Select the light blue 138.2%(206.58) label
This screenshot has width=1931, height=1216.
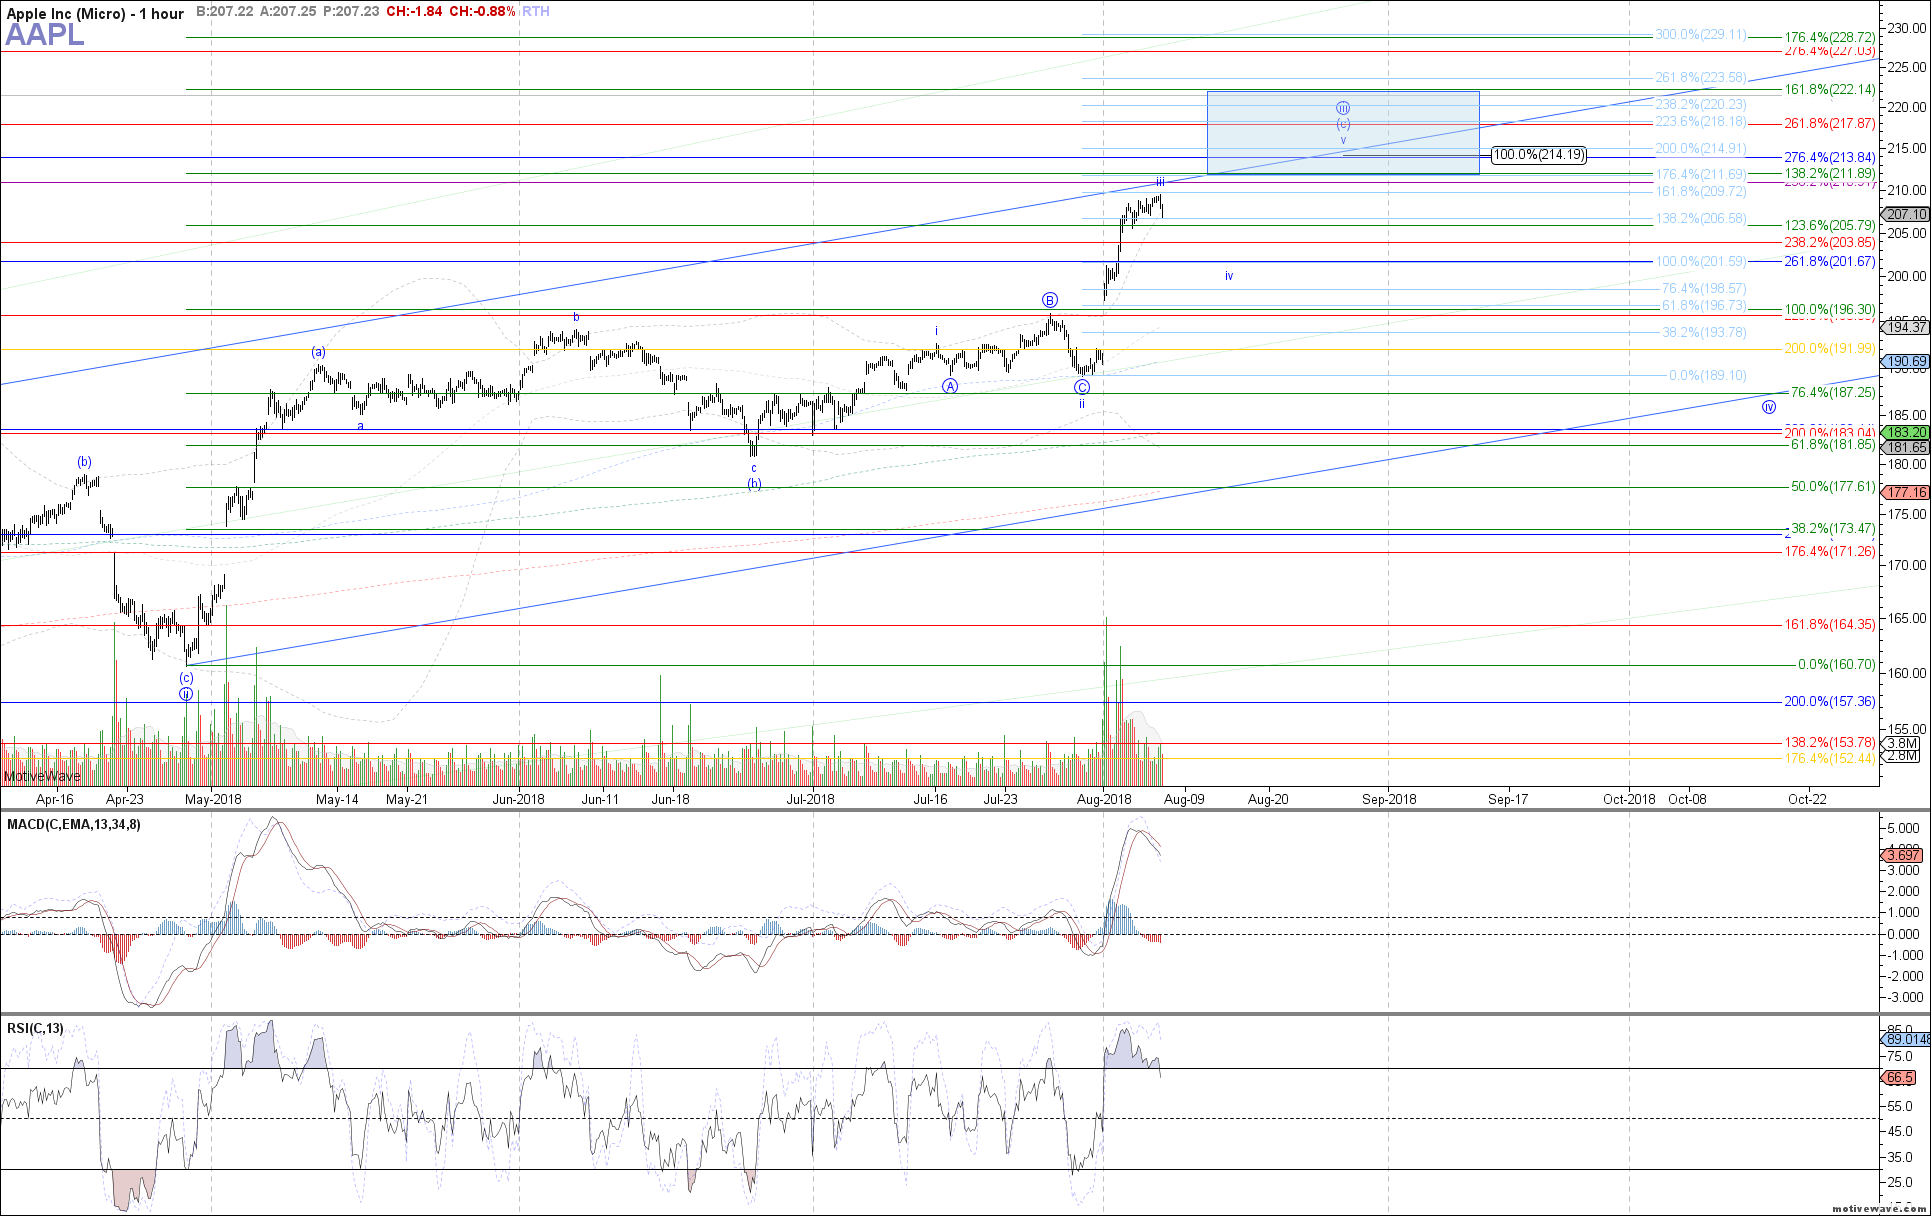coord(1701,219)
